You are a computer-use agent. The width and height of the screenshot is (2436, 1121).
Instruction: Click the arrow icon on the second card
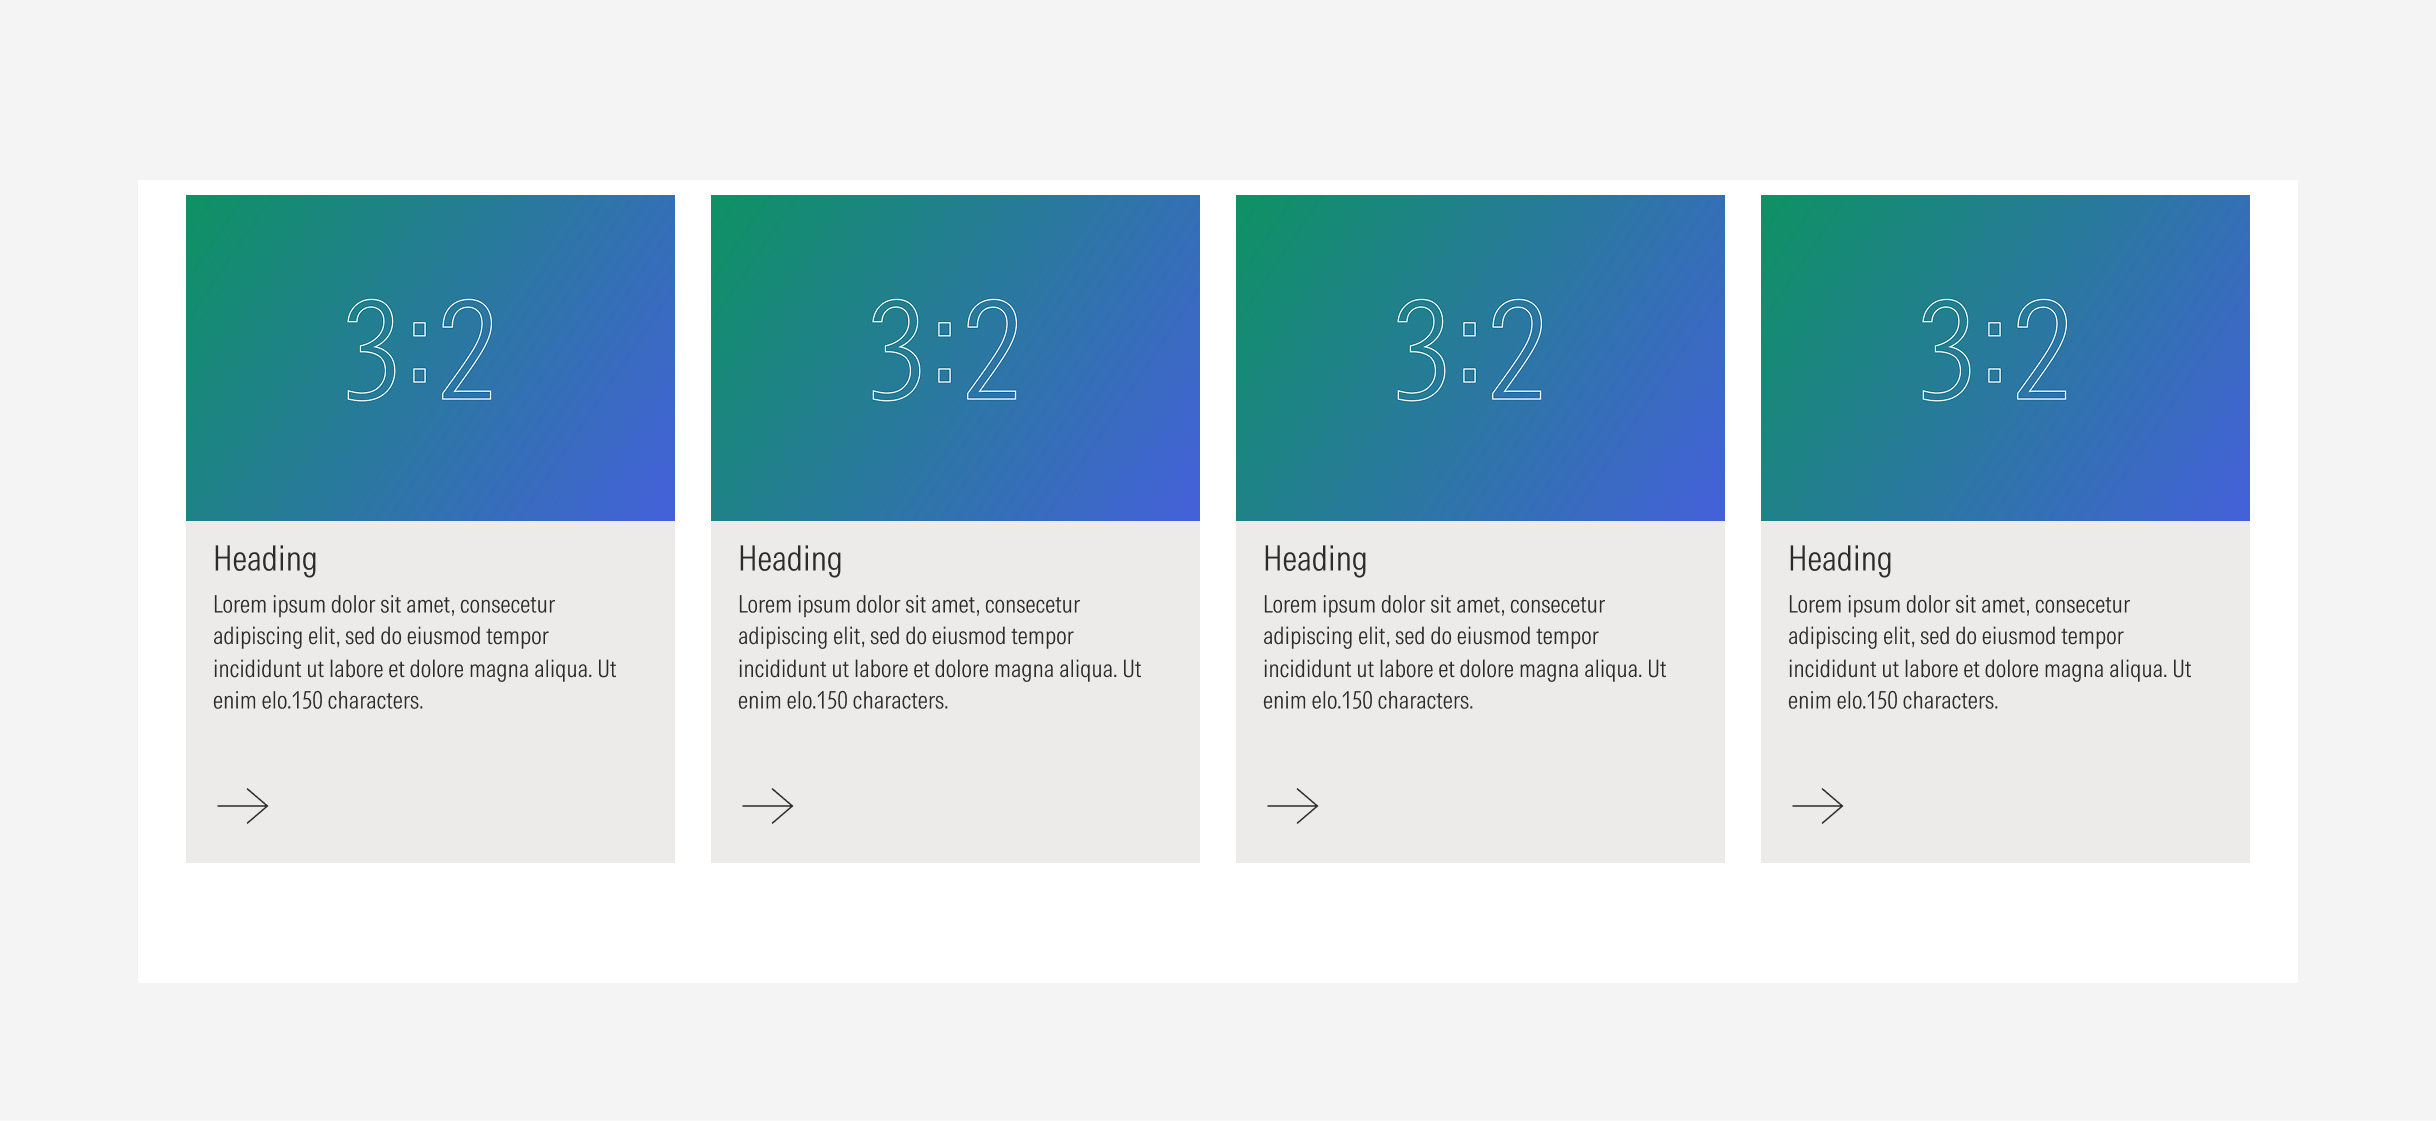click(x=769, y=806)
